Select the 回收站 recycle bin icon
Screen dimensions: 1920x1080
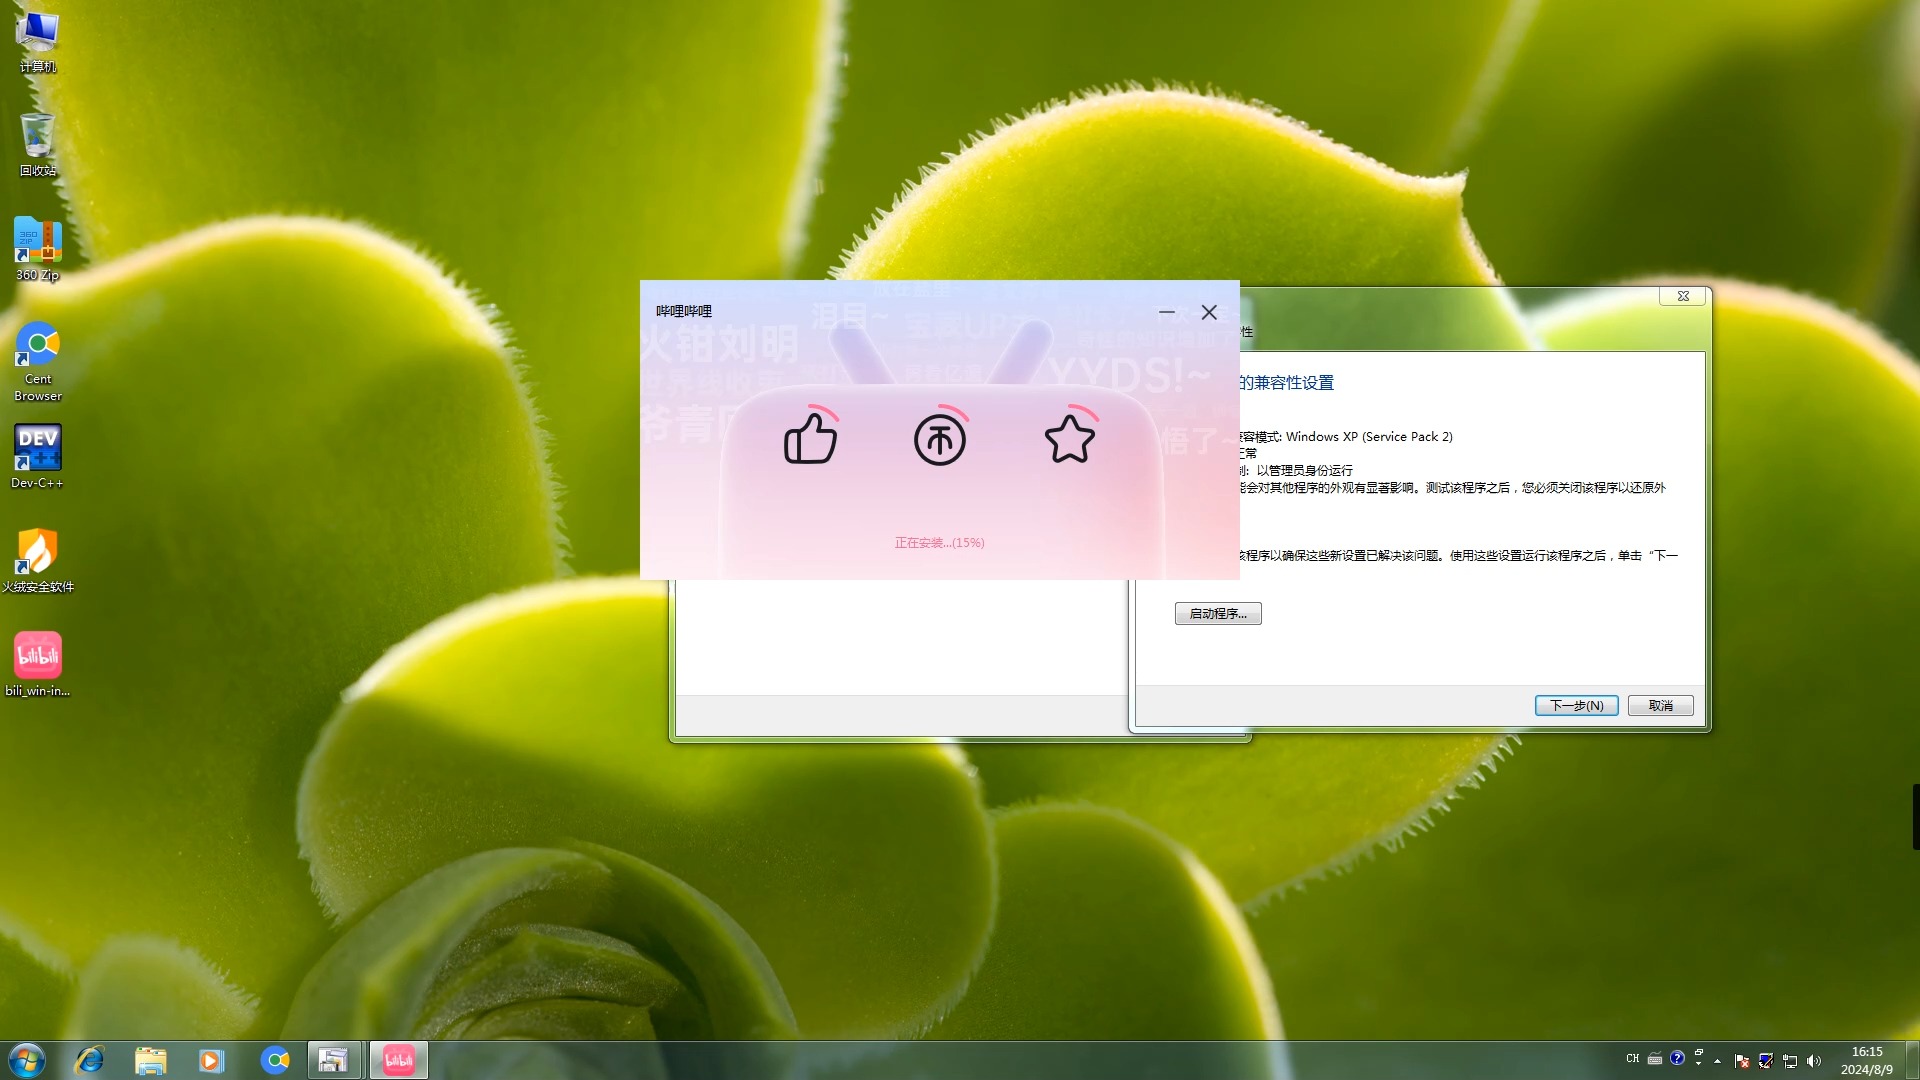tap(38, 145)
